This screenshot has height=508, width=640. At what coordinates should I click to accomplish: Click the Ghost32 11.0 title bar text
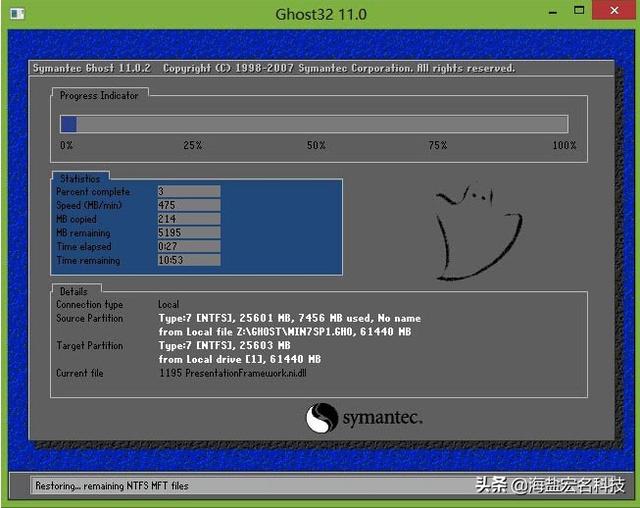pos(321,14)
